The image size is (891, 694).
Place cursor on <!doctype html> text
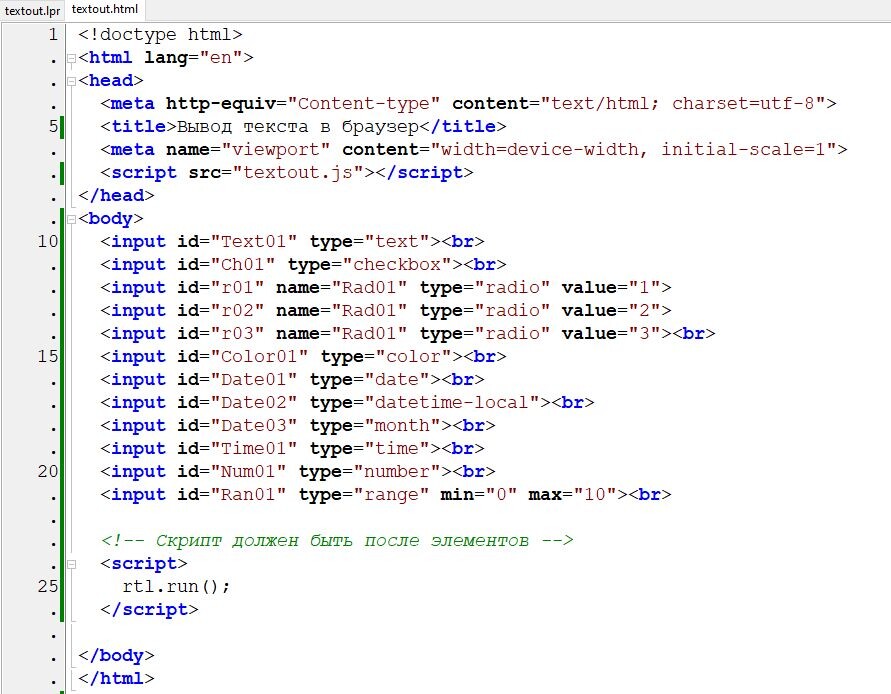[160, 35]
